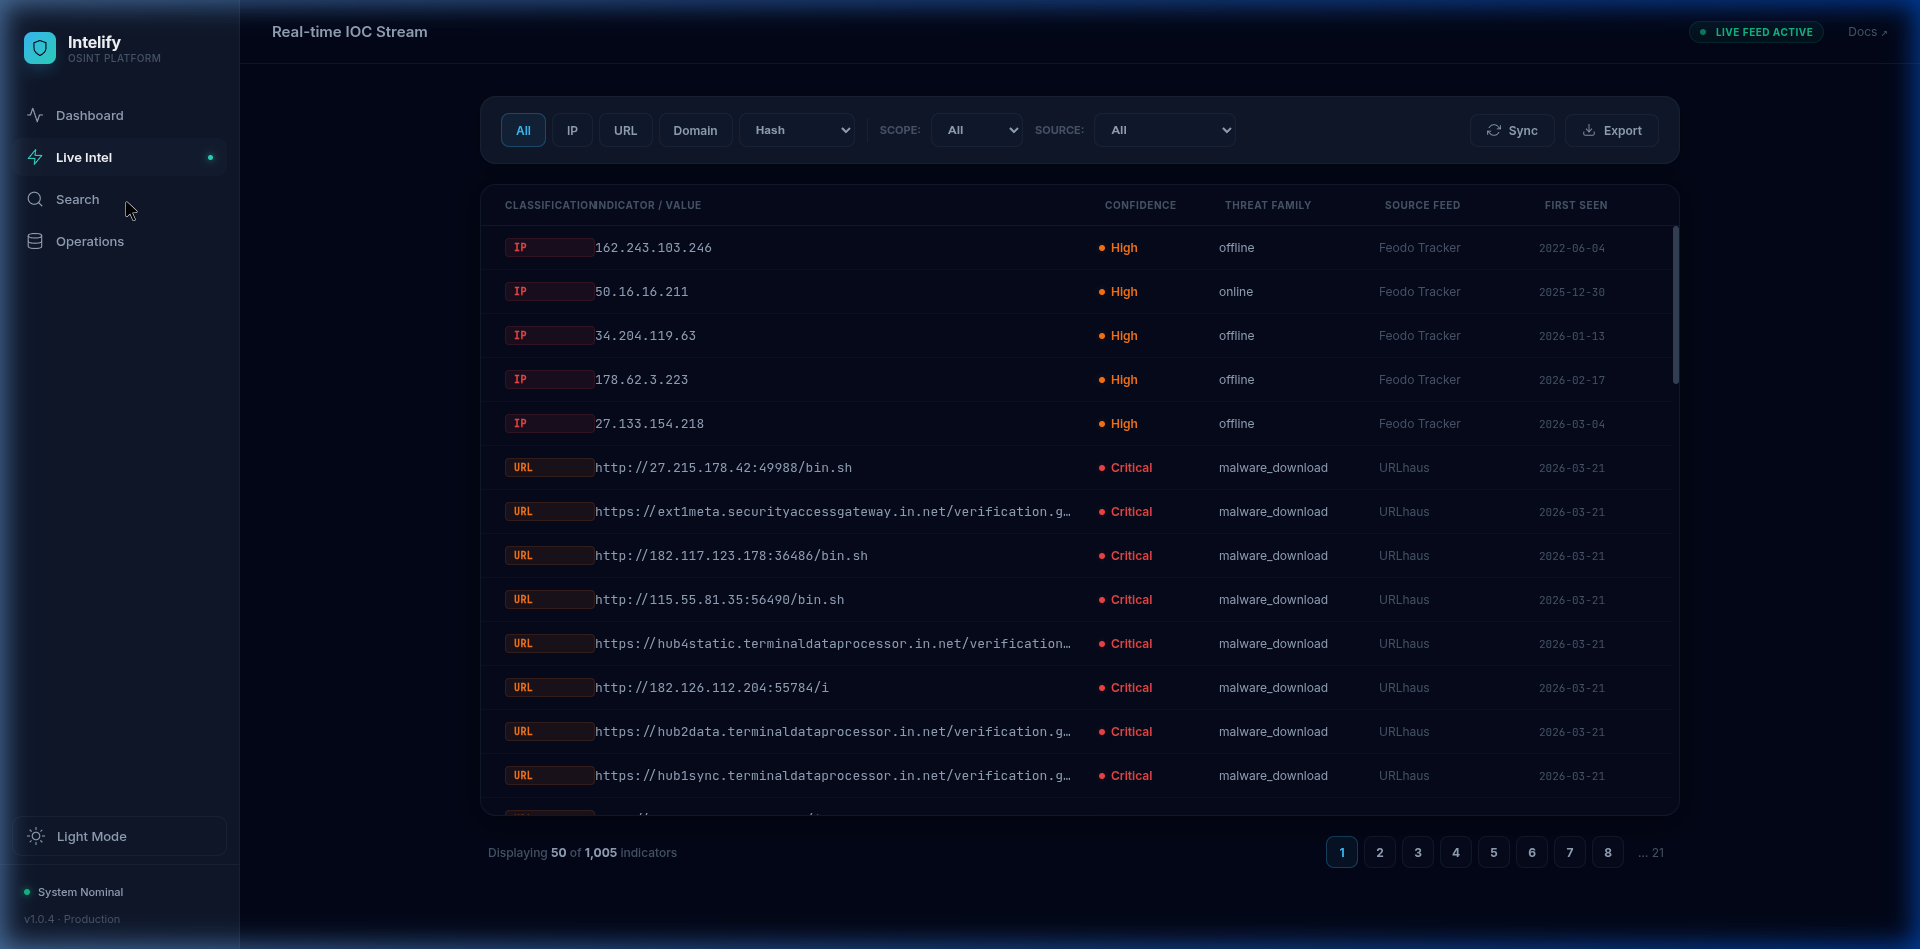This screenshot has width=1920, height=949.
Task: Click the Intelify shield logo
Action: pyautogui.click(x=39, y=47)
